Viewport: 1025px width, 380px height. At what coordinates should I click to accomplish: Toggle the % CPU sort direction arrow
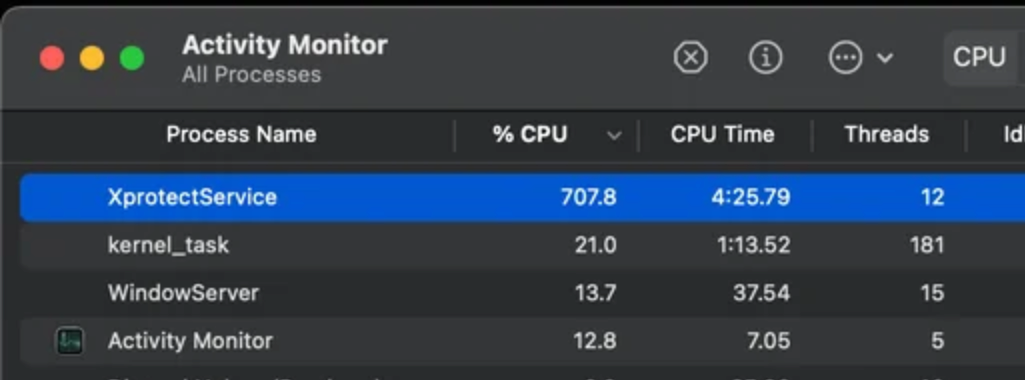pos(614,135)
